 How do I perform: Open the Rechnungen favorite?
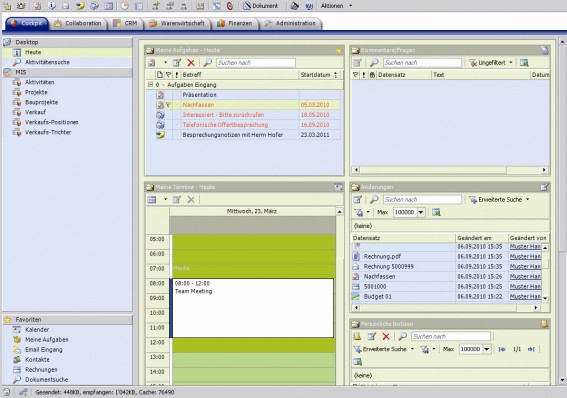[41, 370]
